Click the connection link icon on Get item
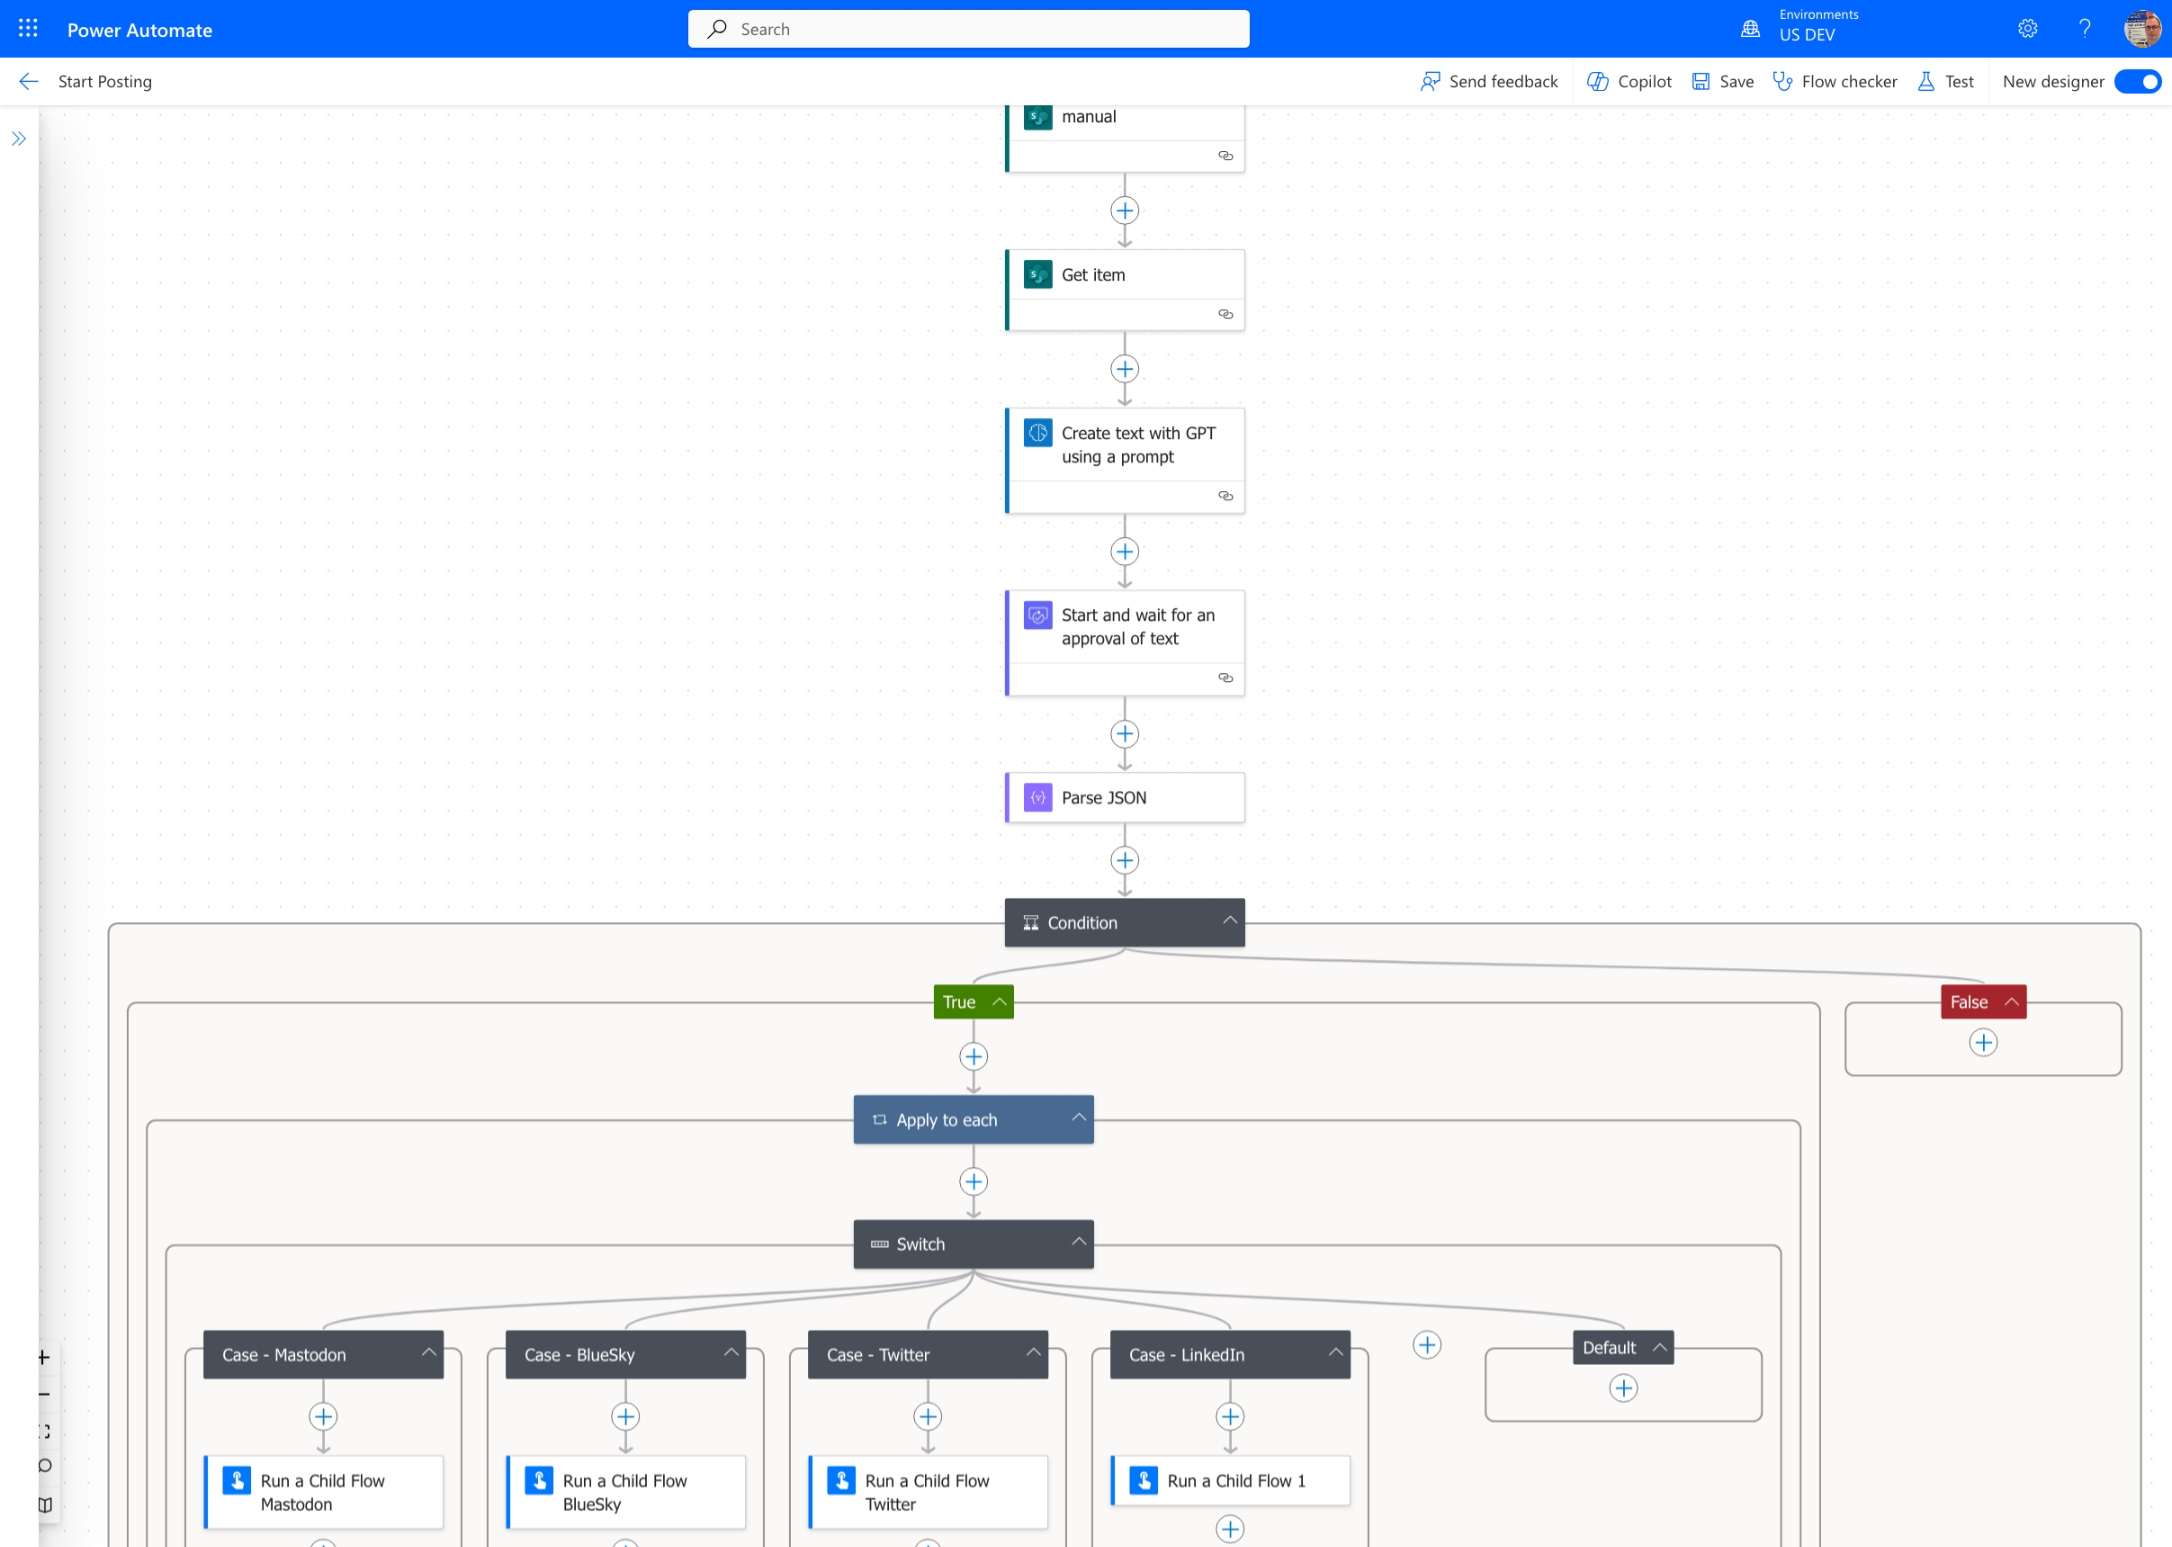2172x1547 pixels. tap(1225, 314)
